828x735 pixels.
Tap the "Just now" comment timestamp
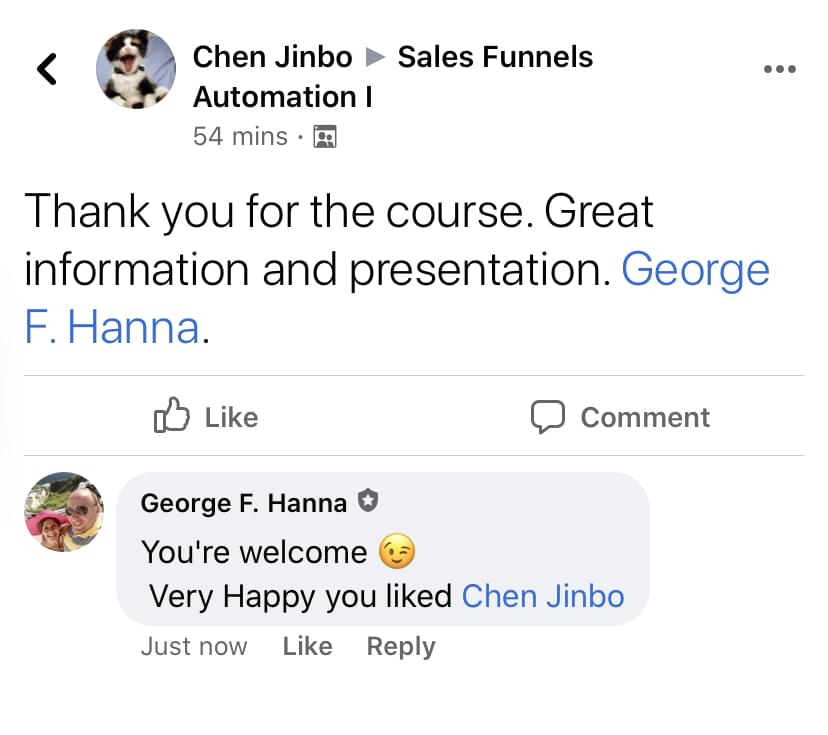pos(193,647)
